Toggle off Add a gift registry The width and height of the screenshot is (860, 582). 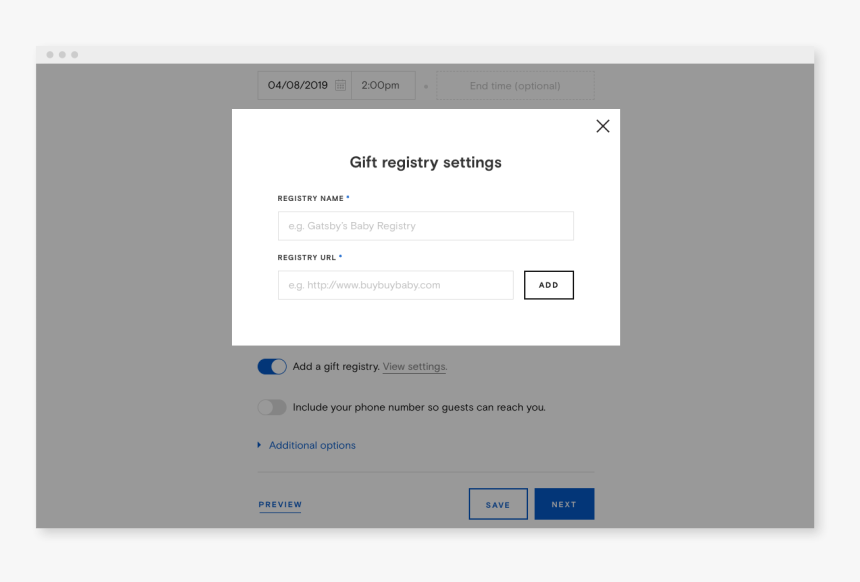271,366
